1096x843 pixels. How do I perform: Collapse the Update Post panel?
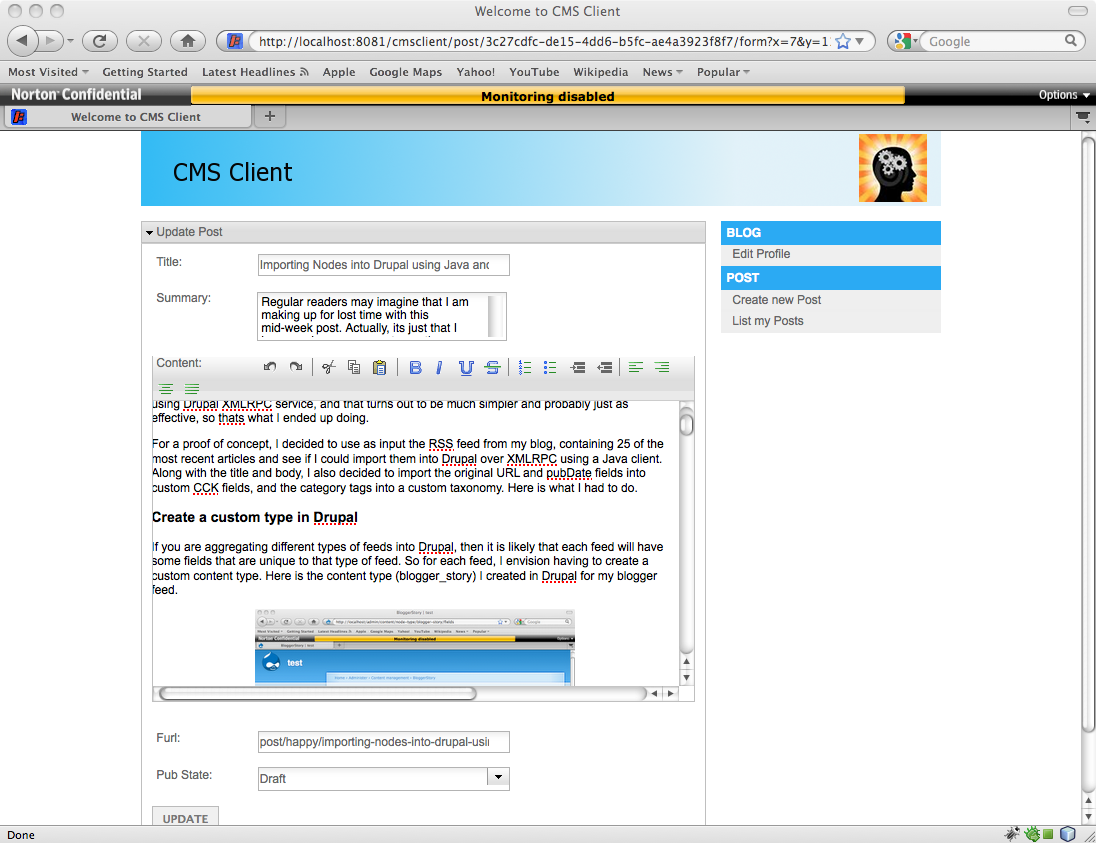149,232
